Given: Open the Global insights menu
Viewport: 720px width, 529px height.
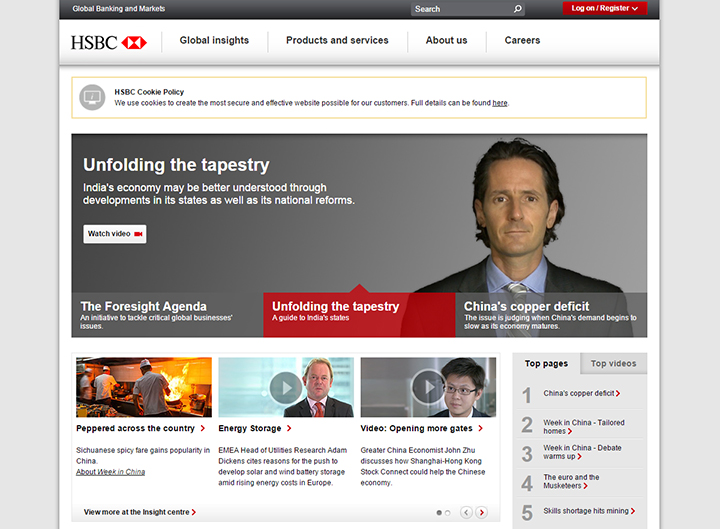Looking at the screenshot, I should (x=214, y=40).
